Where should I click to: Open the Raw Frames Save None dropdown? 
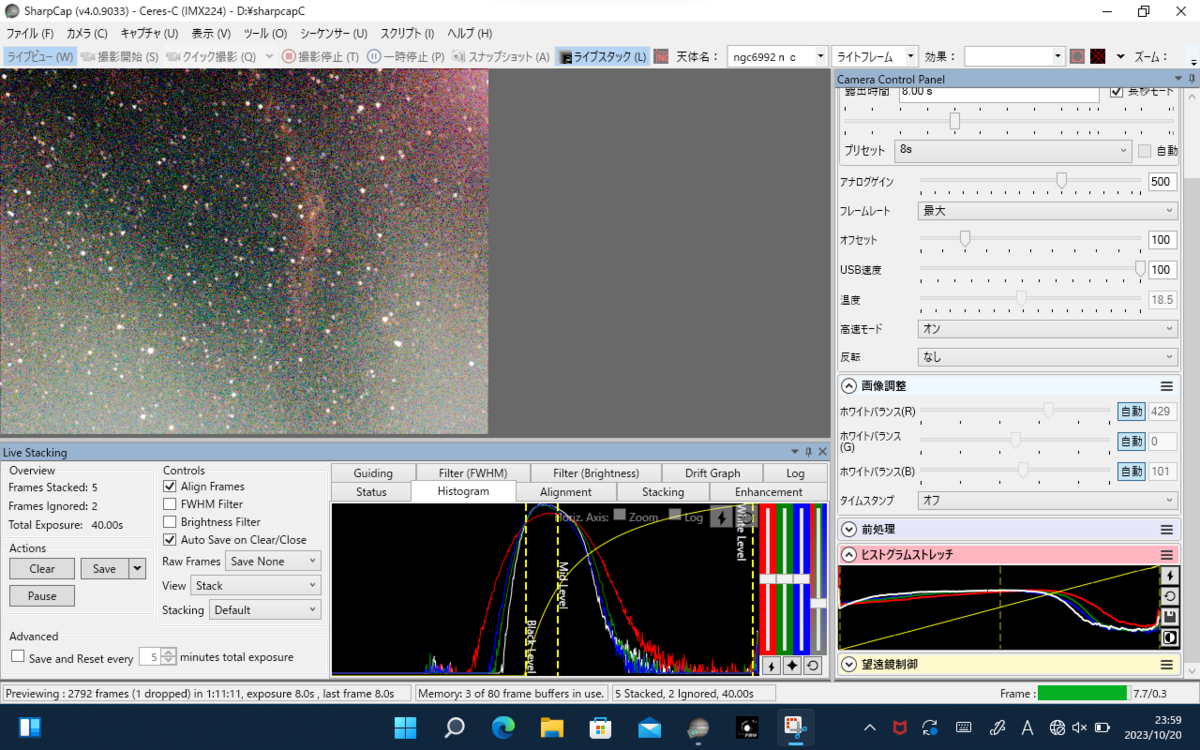[272, 561]
